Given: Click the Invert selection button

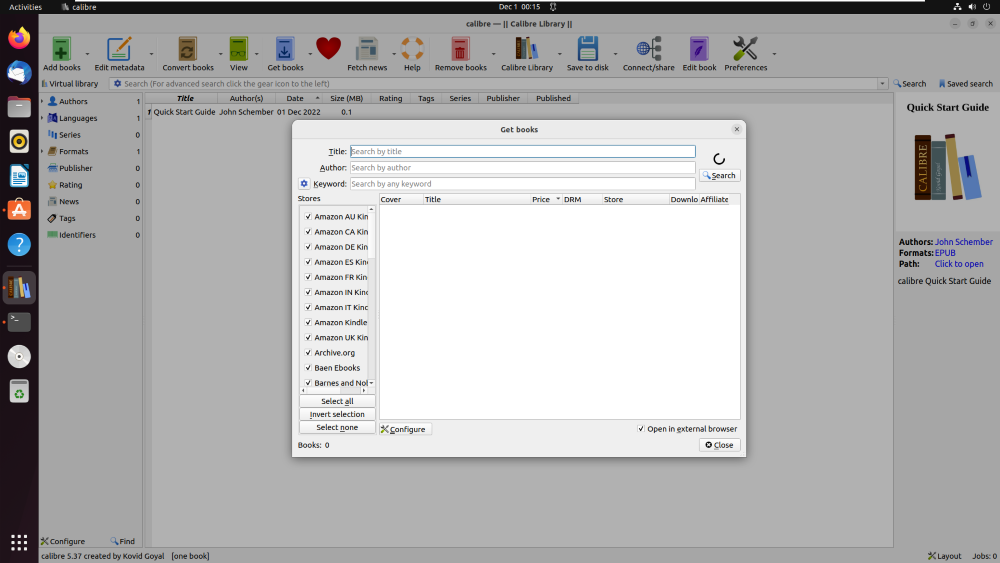Looking at the screenshot, I should pos(337,414).
